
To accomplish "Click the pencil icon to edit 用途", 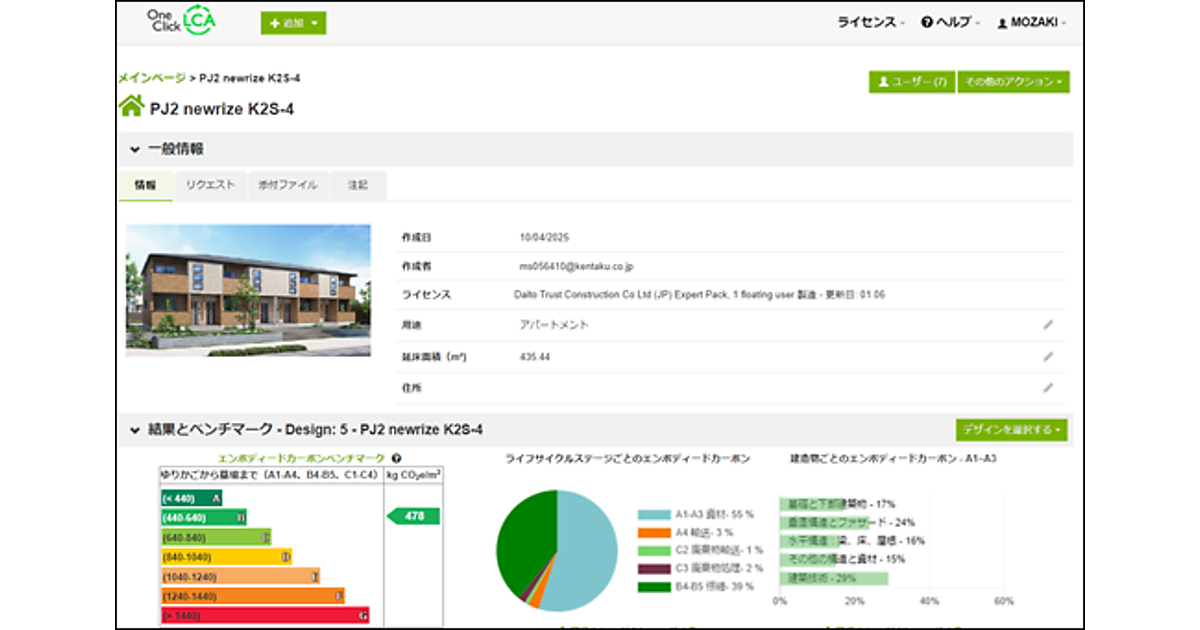I will coord(1048,325).
